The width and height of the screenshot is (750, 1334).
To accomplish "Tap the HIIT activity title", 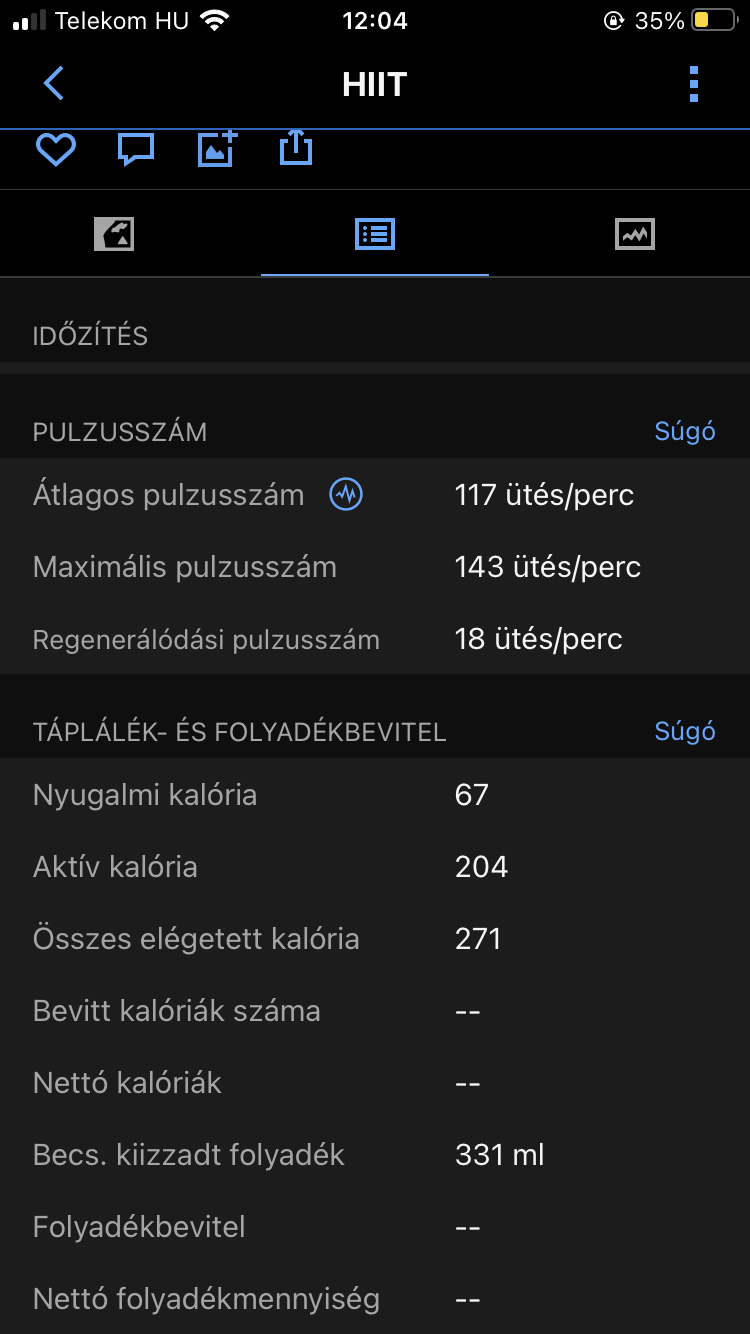I will point(375,84).
